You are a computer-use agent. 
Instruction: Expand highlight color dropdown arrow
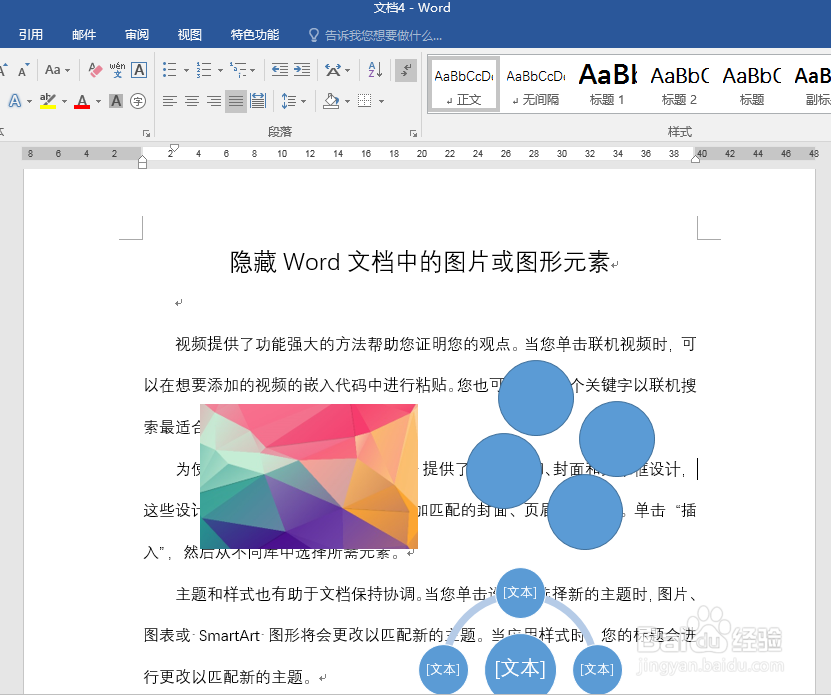pos(64,101)
